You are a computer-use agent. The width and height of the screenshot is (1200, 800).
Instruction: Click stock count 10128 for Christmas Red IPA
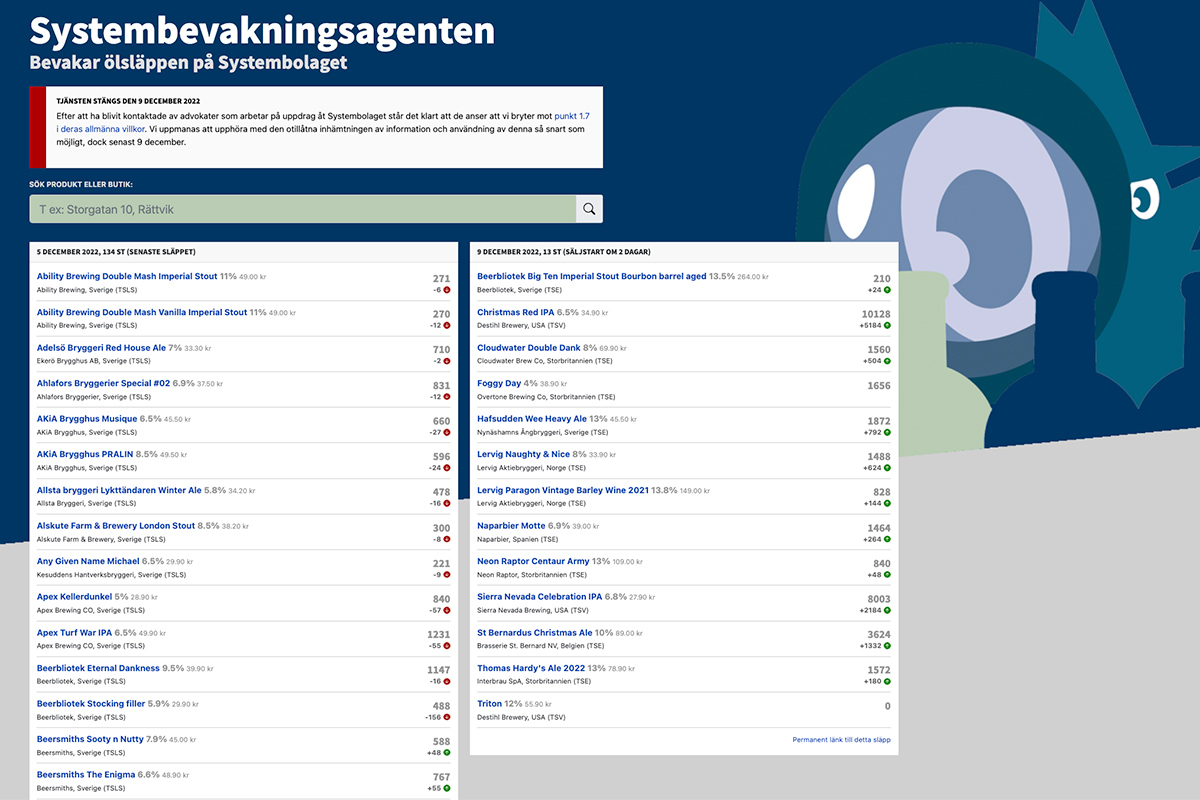tap(874, 314)
